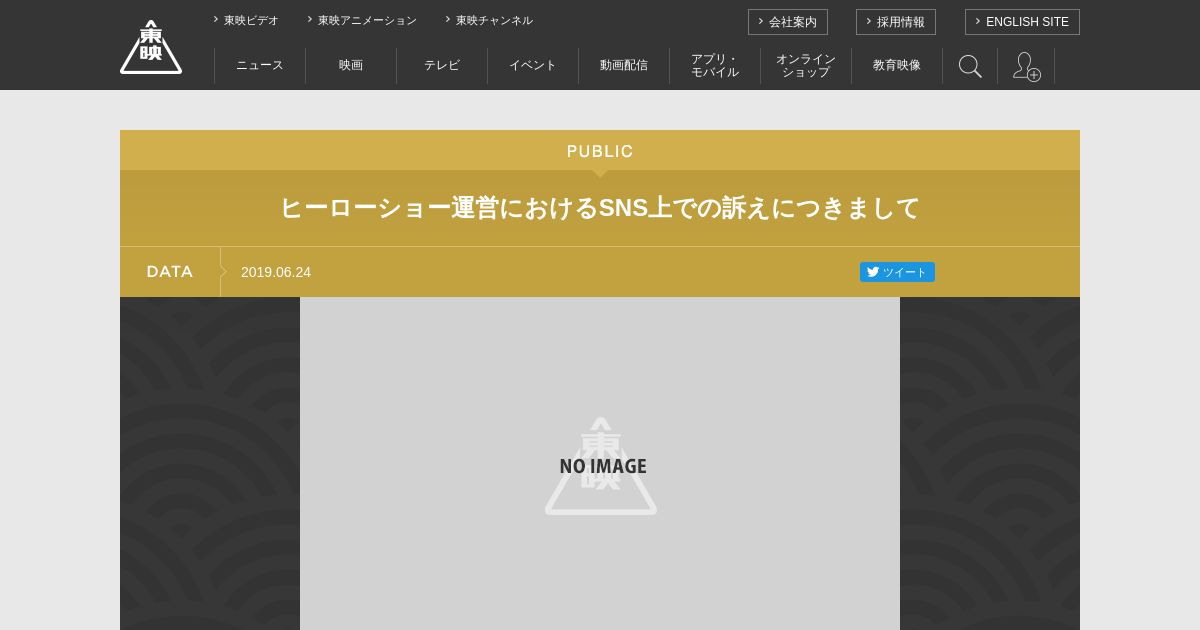Viewport: 1200px width, 630px height.
Task: Open the オンラインショップ menu item
Action: pos(806,66)
